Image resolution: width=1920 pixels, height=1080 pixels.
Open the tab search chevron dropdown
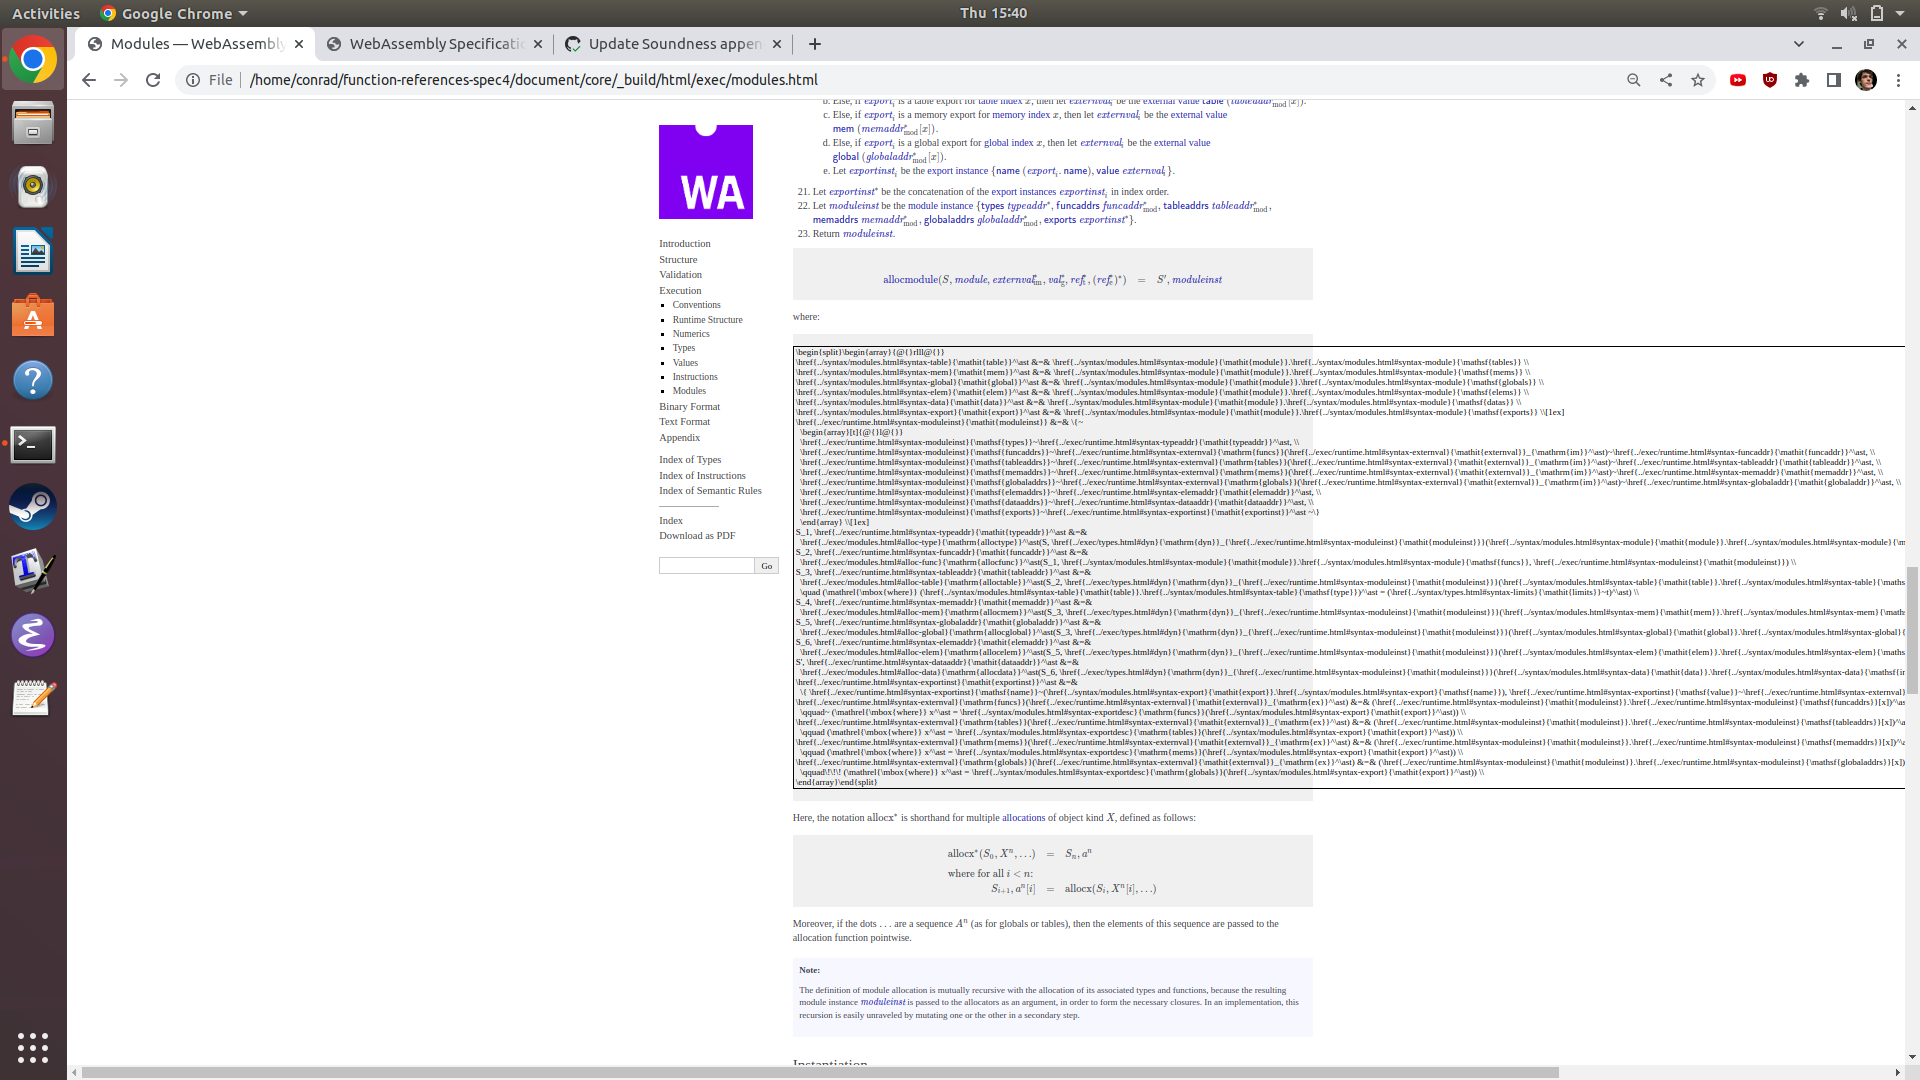coord(1798,44)
